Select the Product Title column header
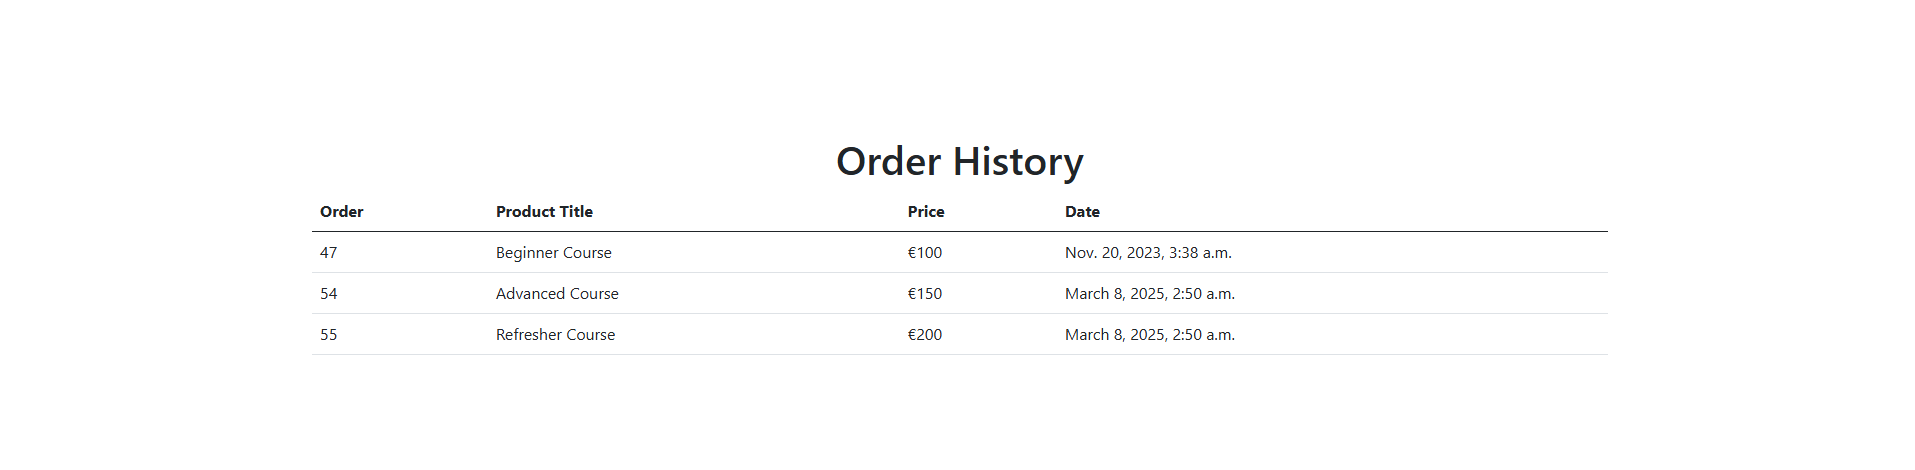This screenshot has width=1915, height=470. point(544,212)
